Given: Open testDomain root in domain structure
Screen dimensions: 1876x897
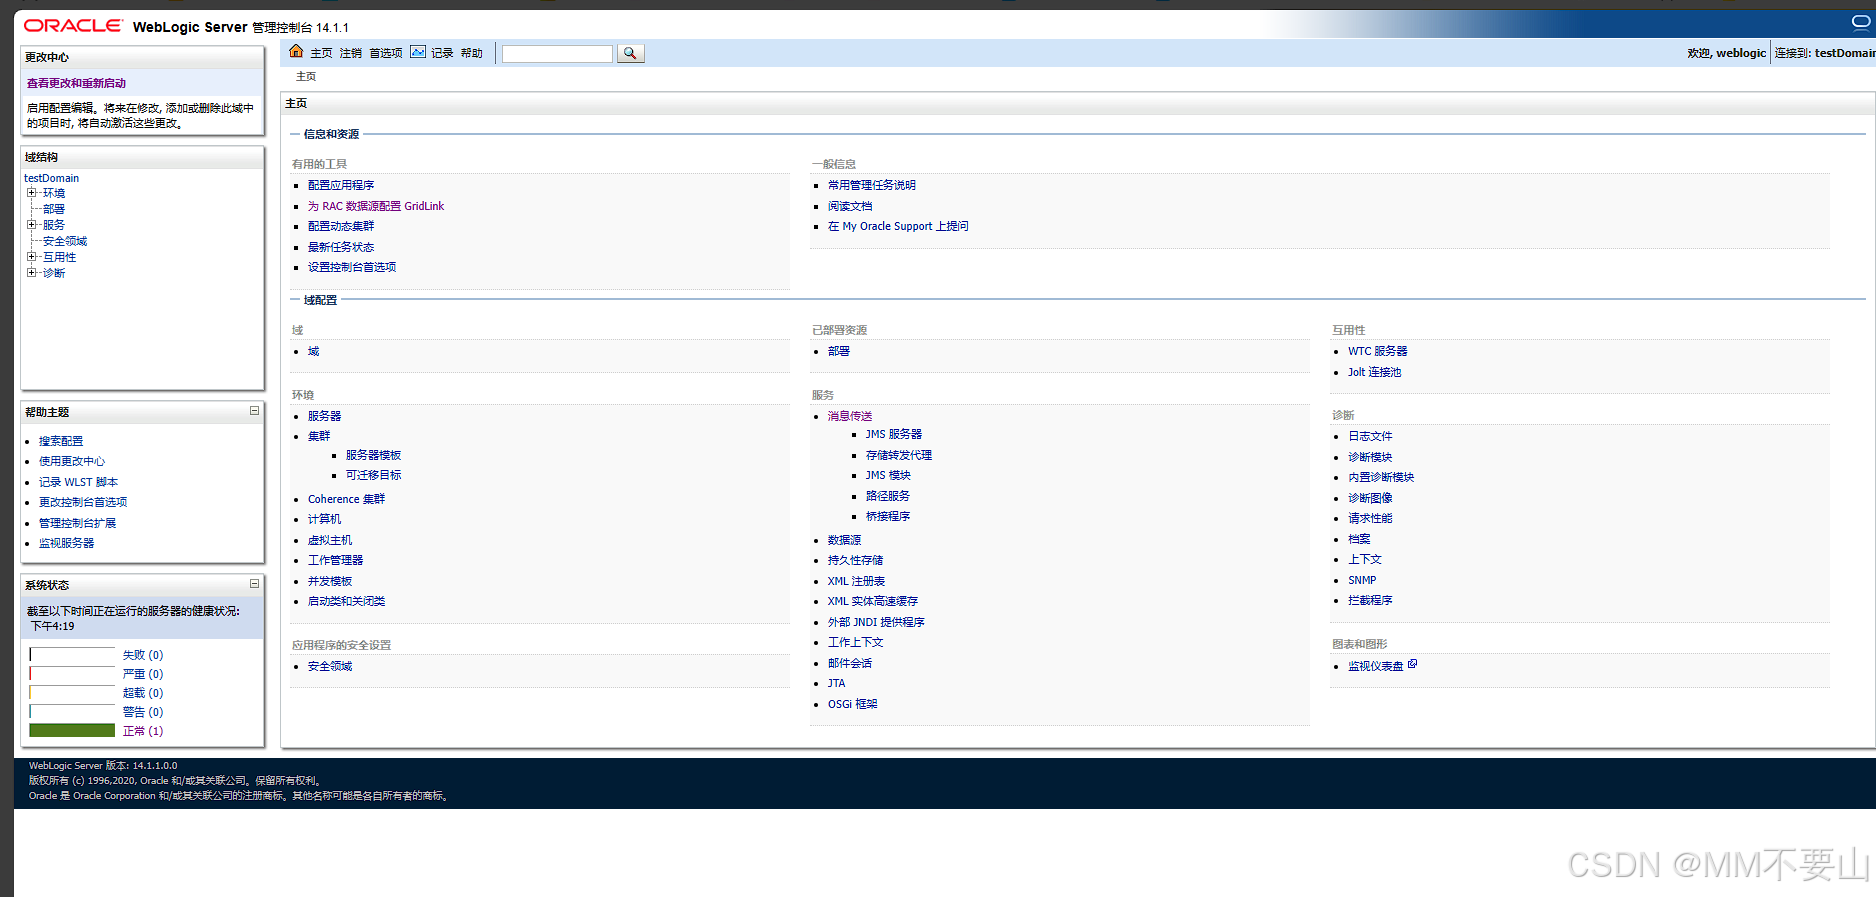Looking at the screenshot, I should pos(51,178).
